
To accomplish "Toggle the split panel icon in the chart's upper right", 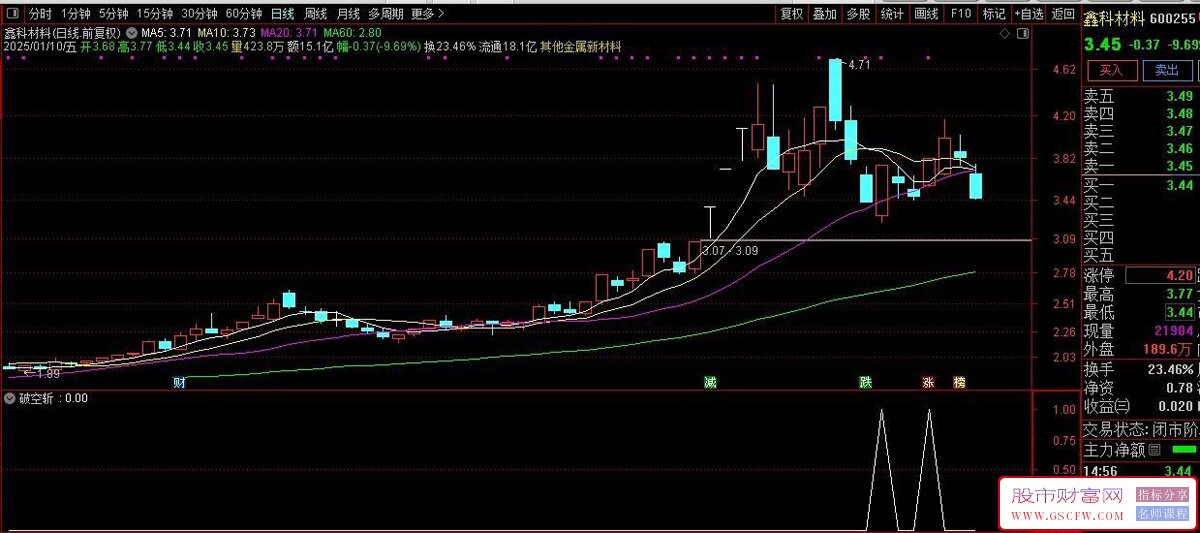I will click(x=1022, y=34).
